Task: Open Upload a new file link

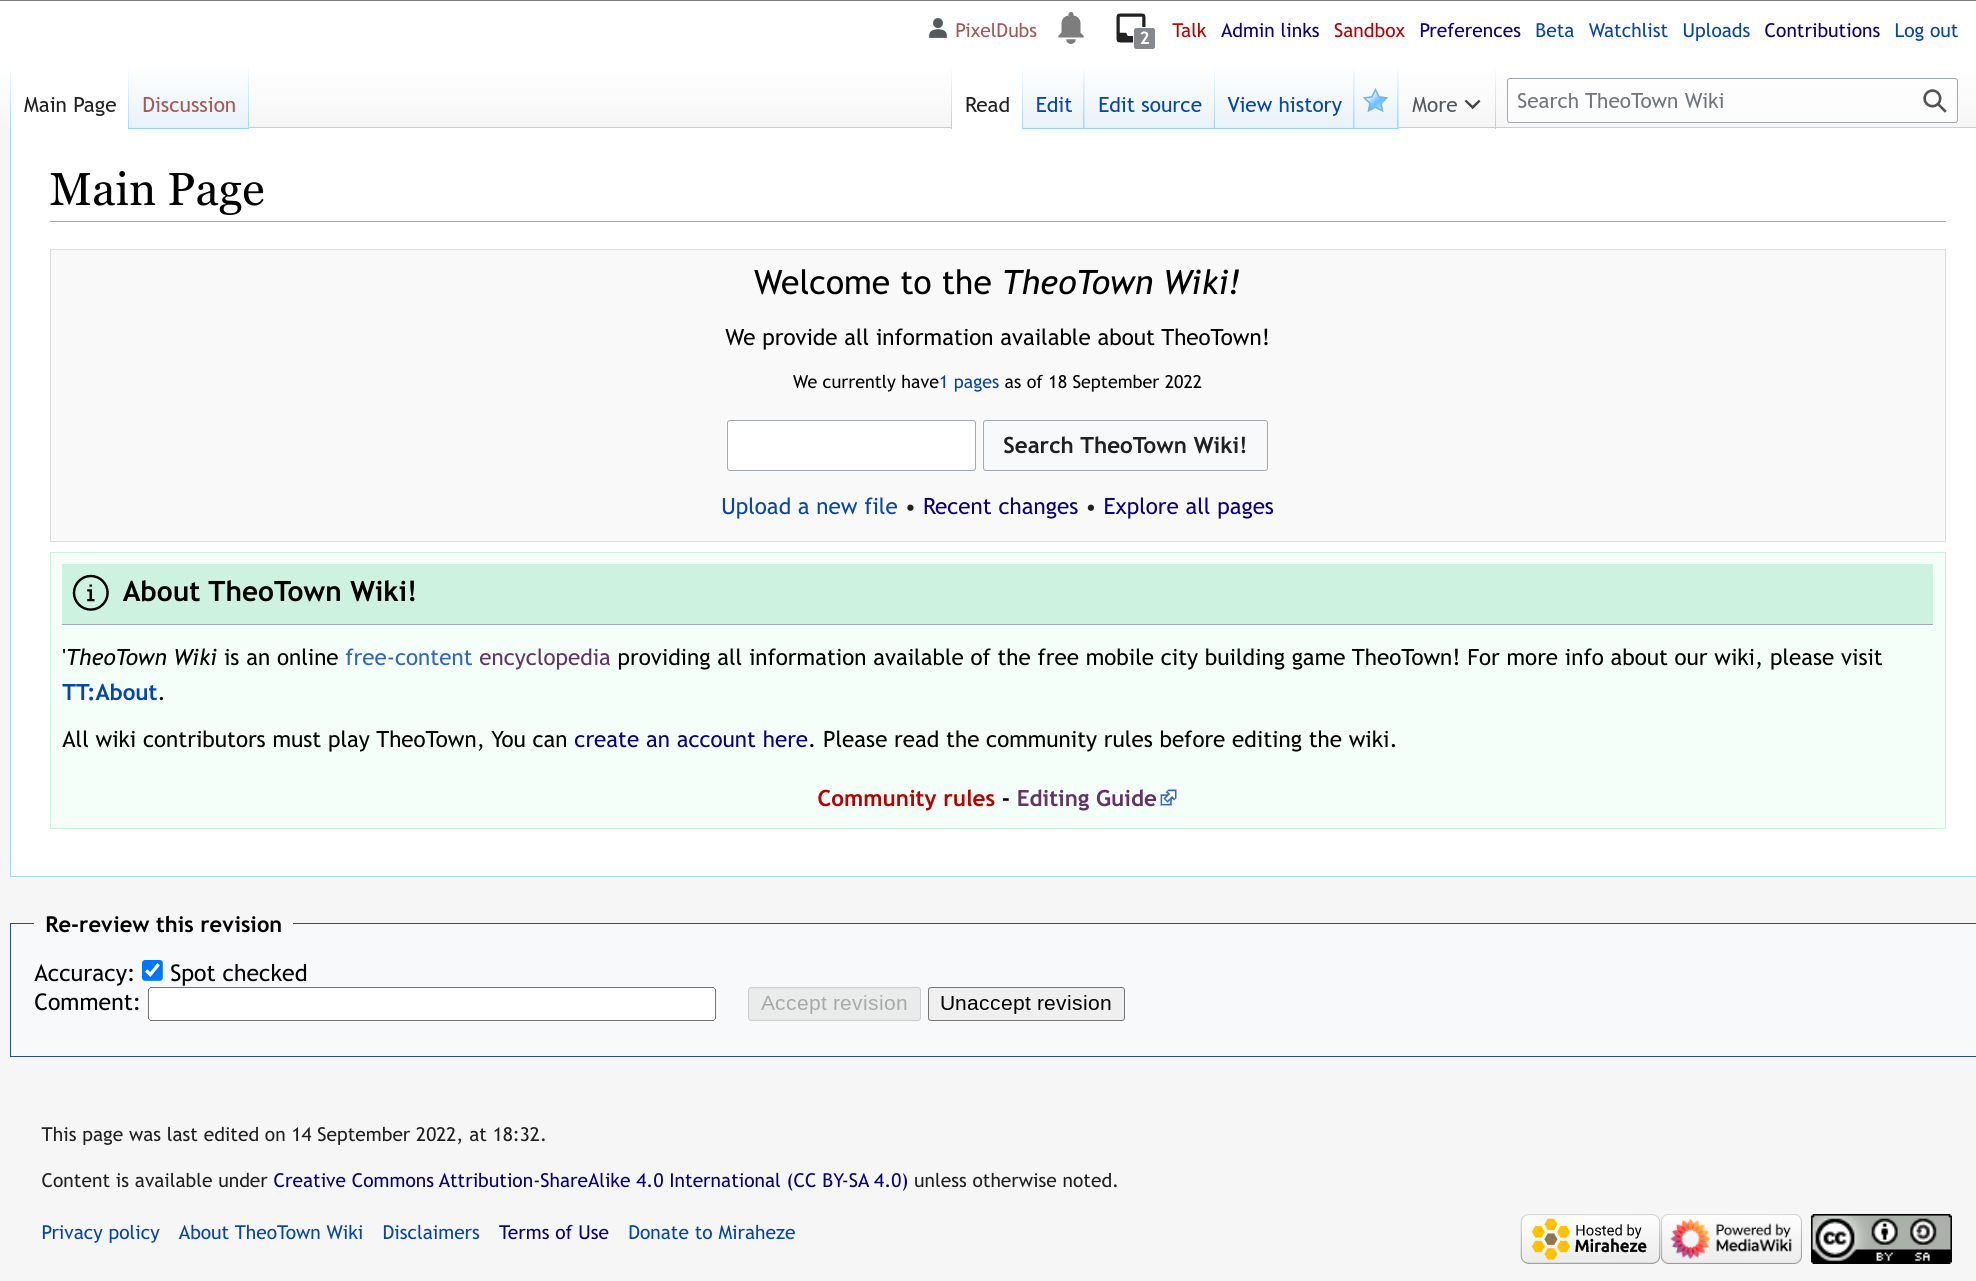Action: [809, 507]
